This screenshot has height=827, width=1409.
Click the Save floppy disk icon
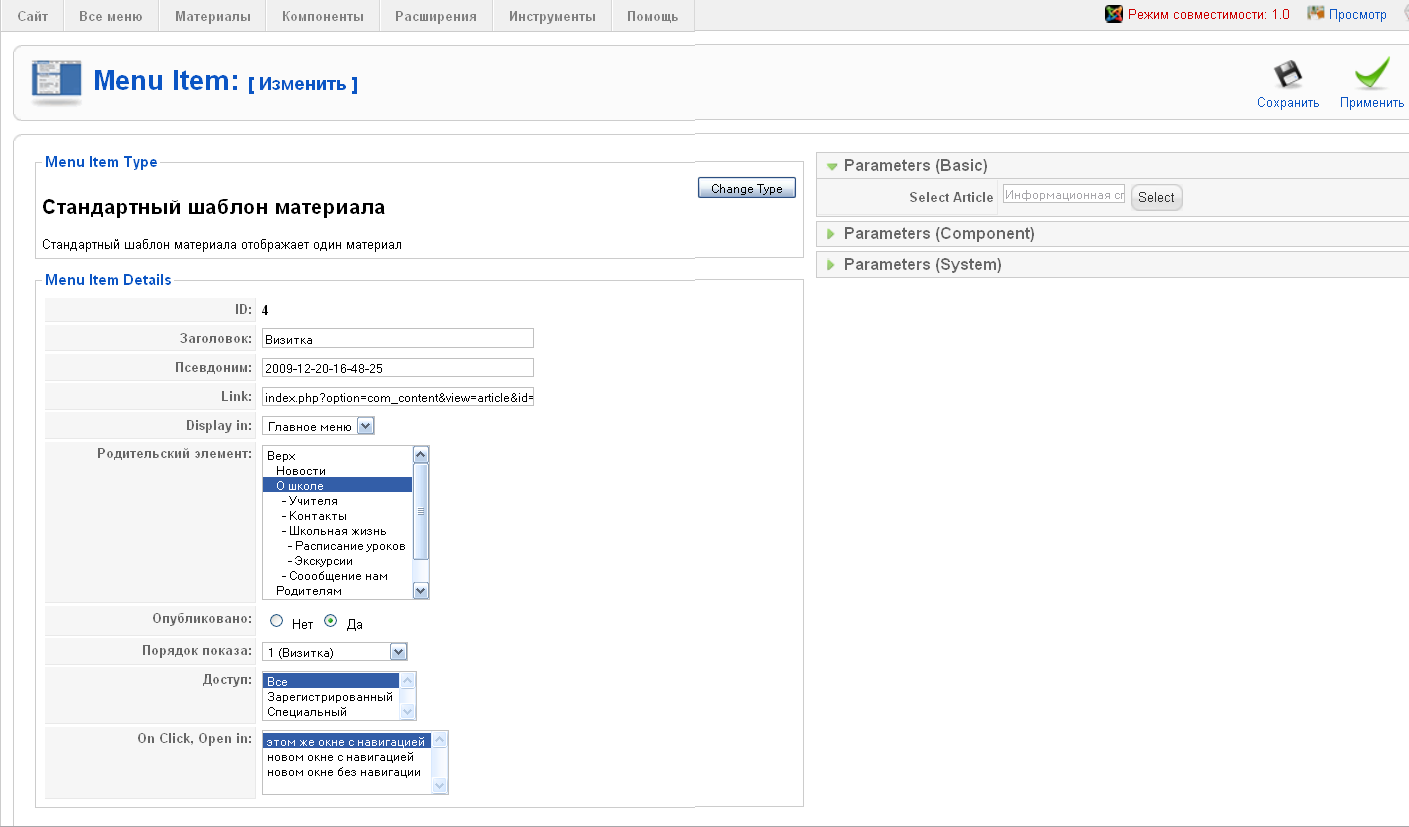pyautogui.click(x=1287, y=76)
